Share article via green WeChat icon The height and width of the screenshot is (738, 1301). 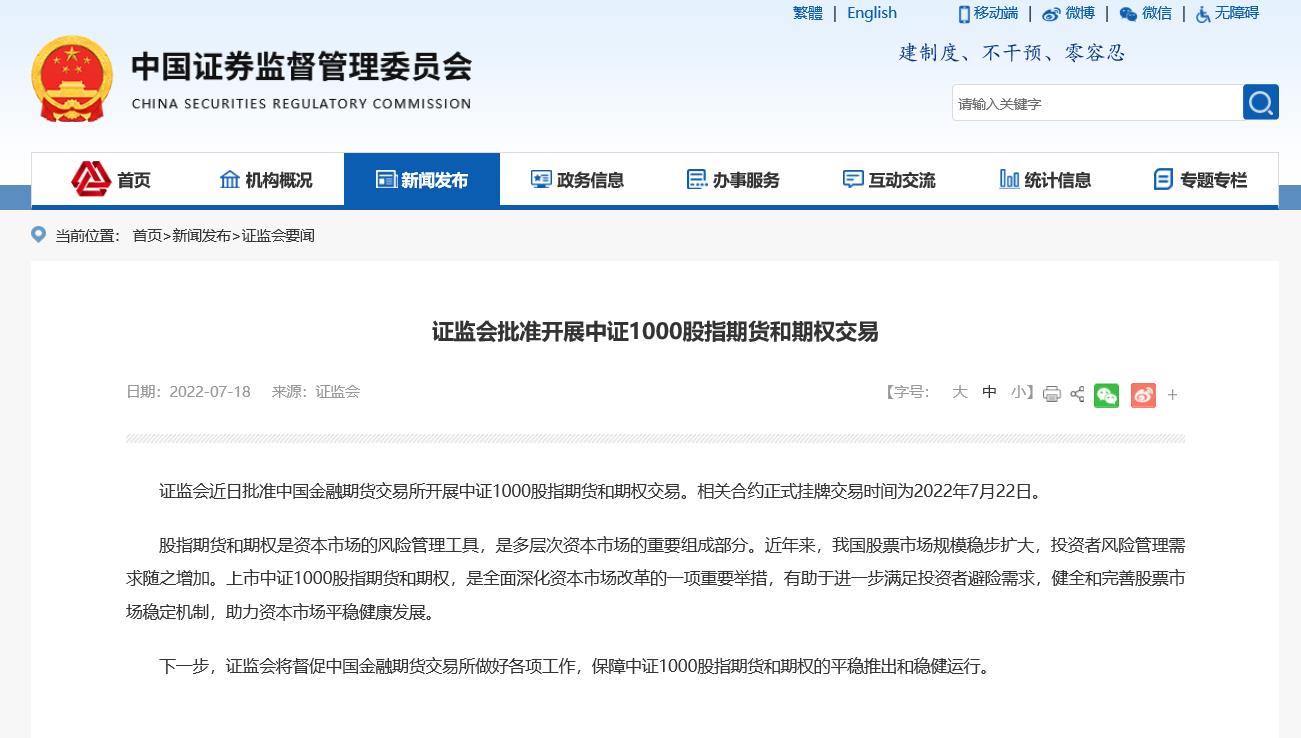(x=1106, y=395)
